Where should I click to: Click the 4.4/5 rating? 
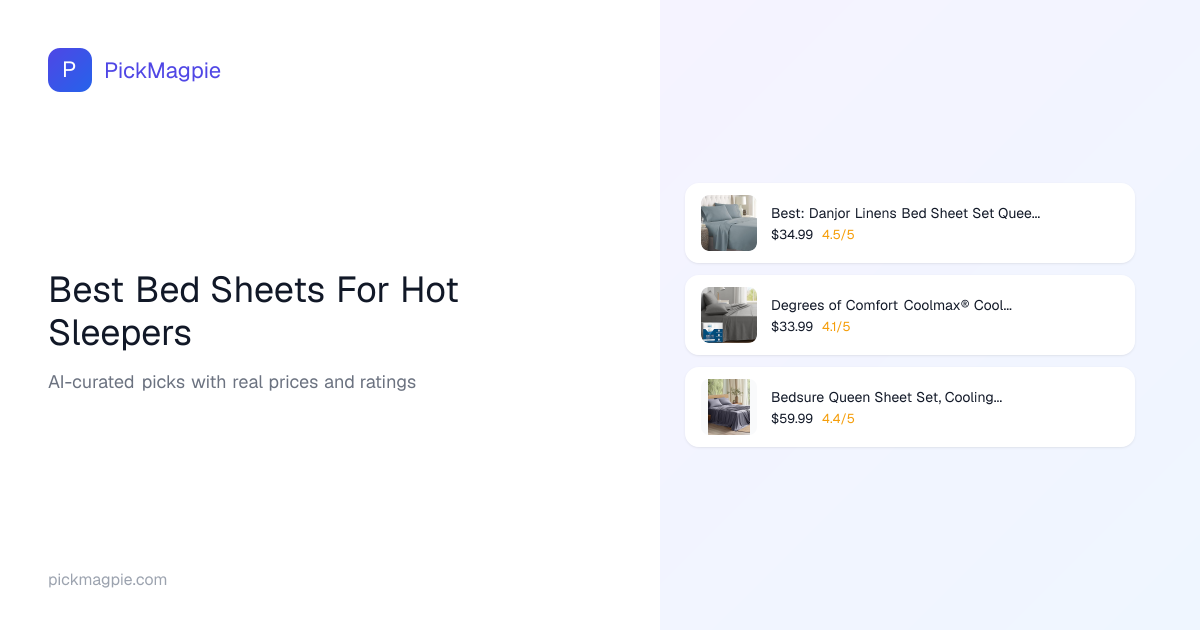point(838,419)
